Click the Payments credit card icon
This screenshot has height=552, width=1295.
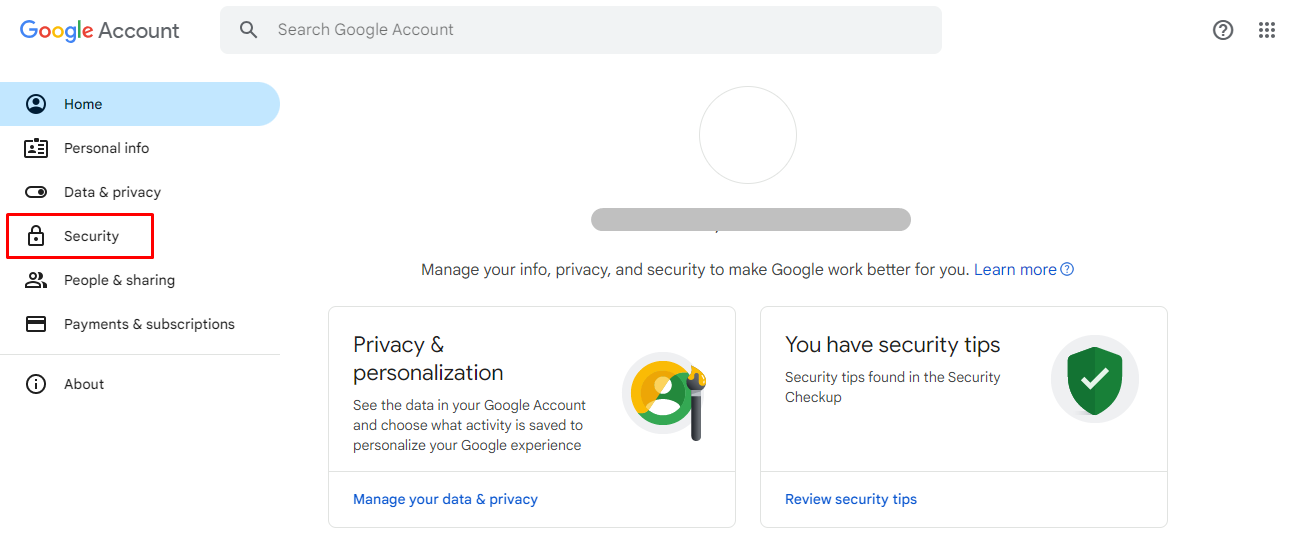pos(36,324)
